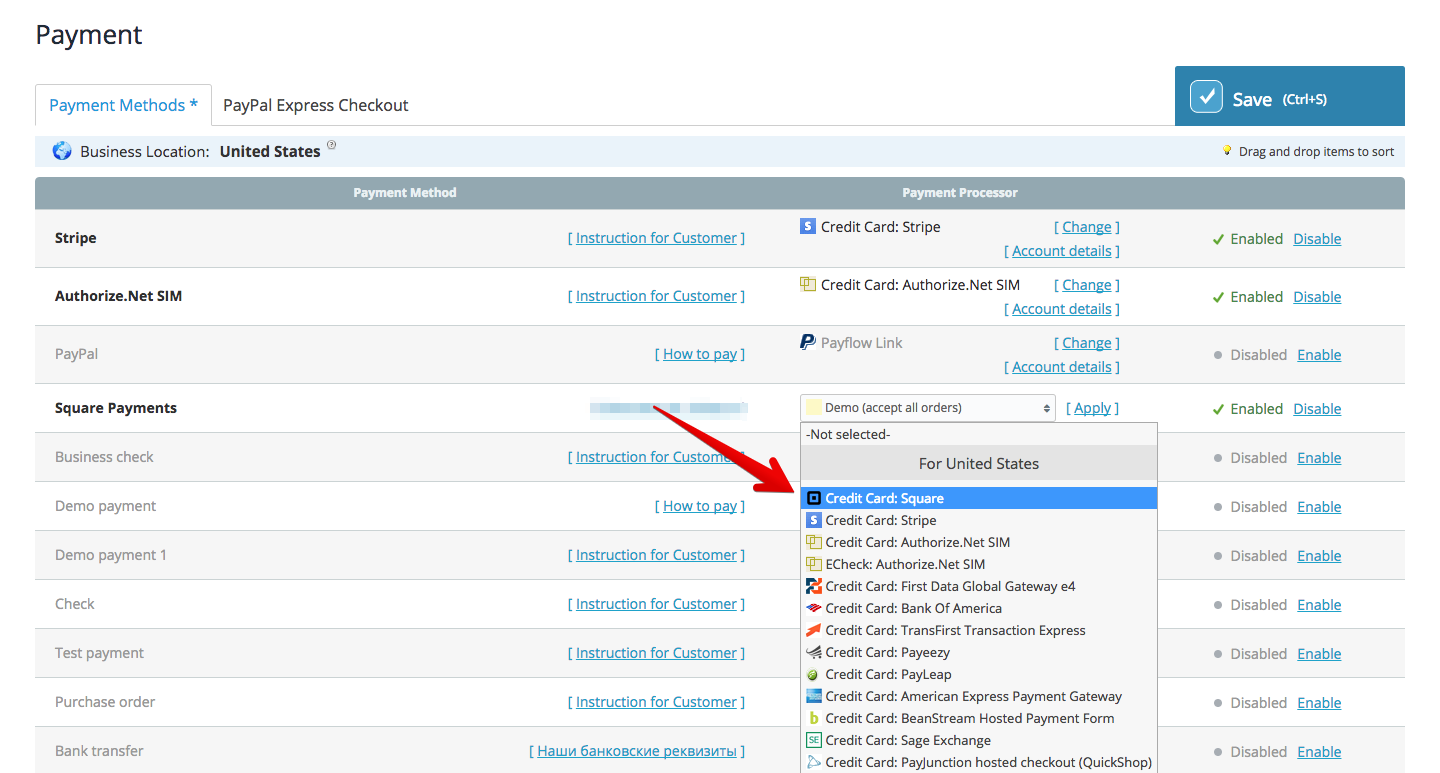Open Instruction for Customer in the Purchase order row
Image resolution: width=1440 pixels, height=773 pixels.
(x=656, y=702)
